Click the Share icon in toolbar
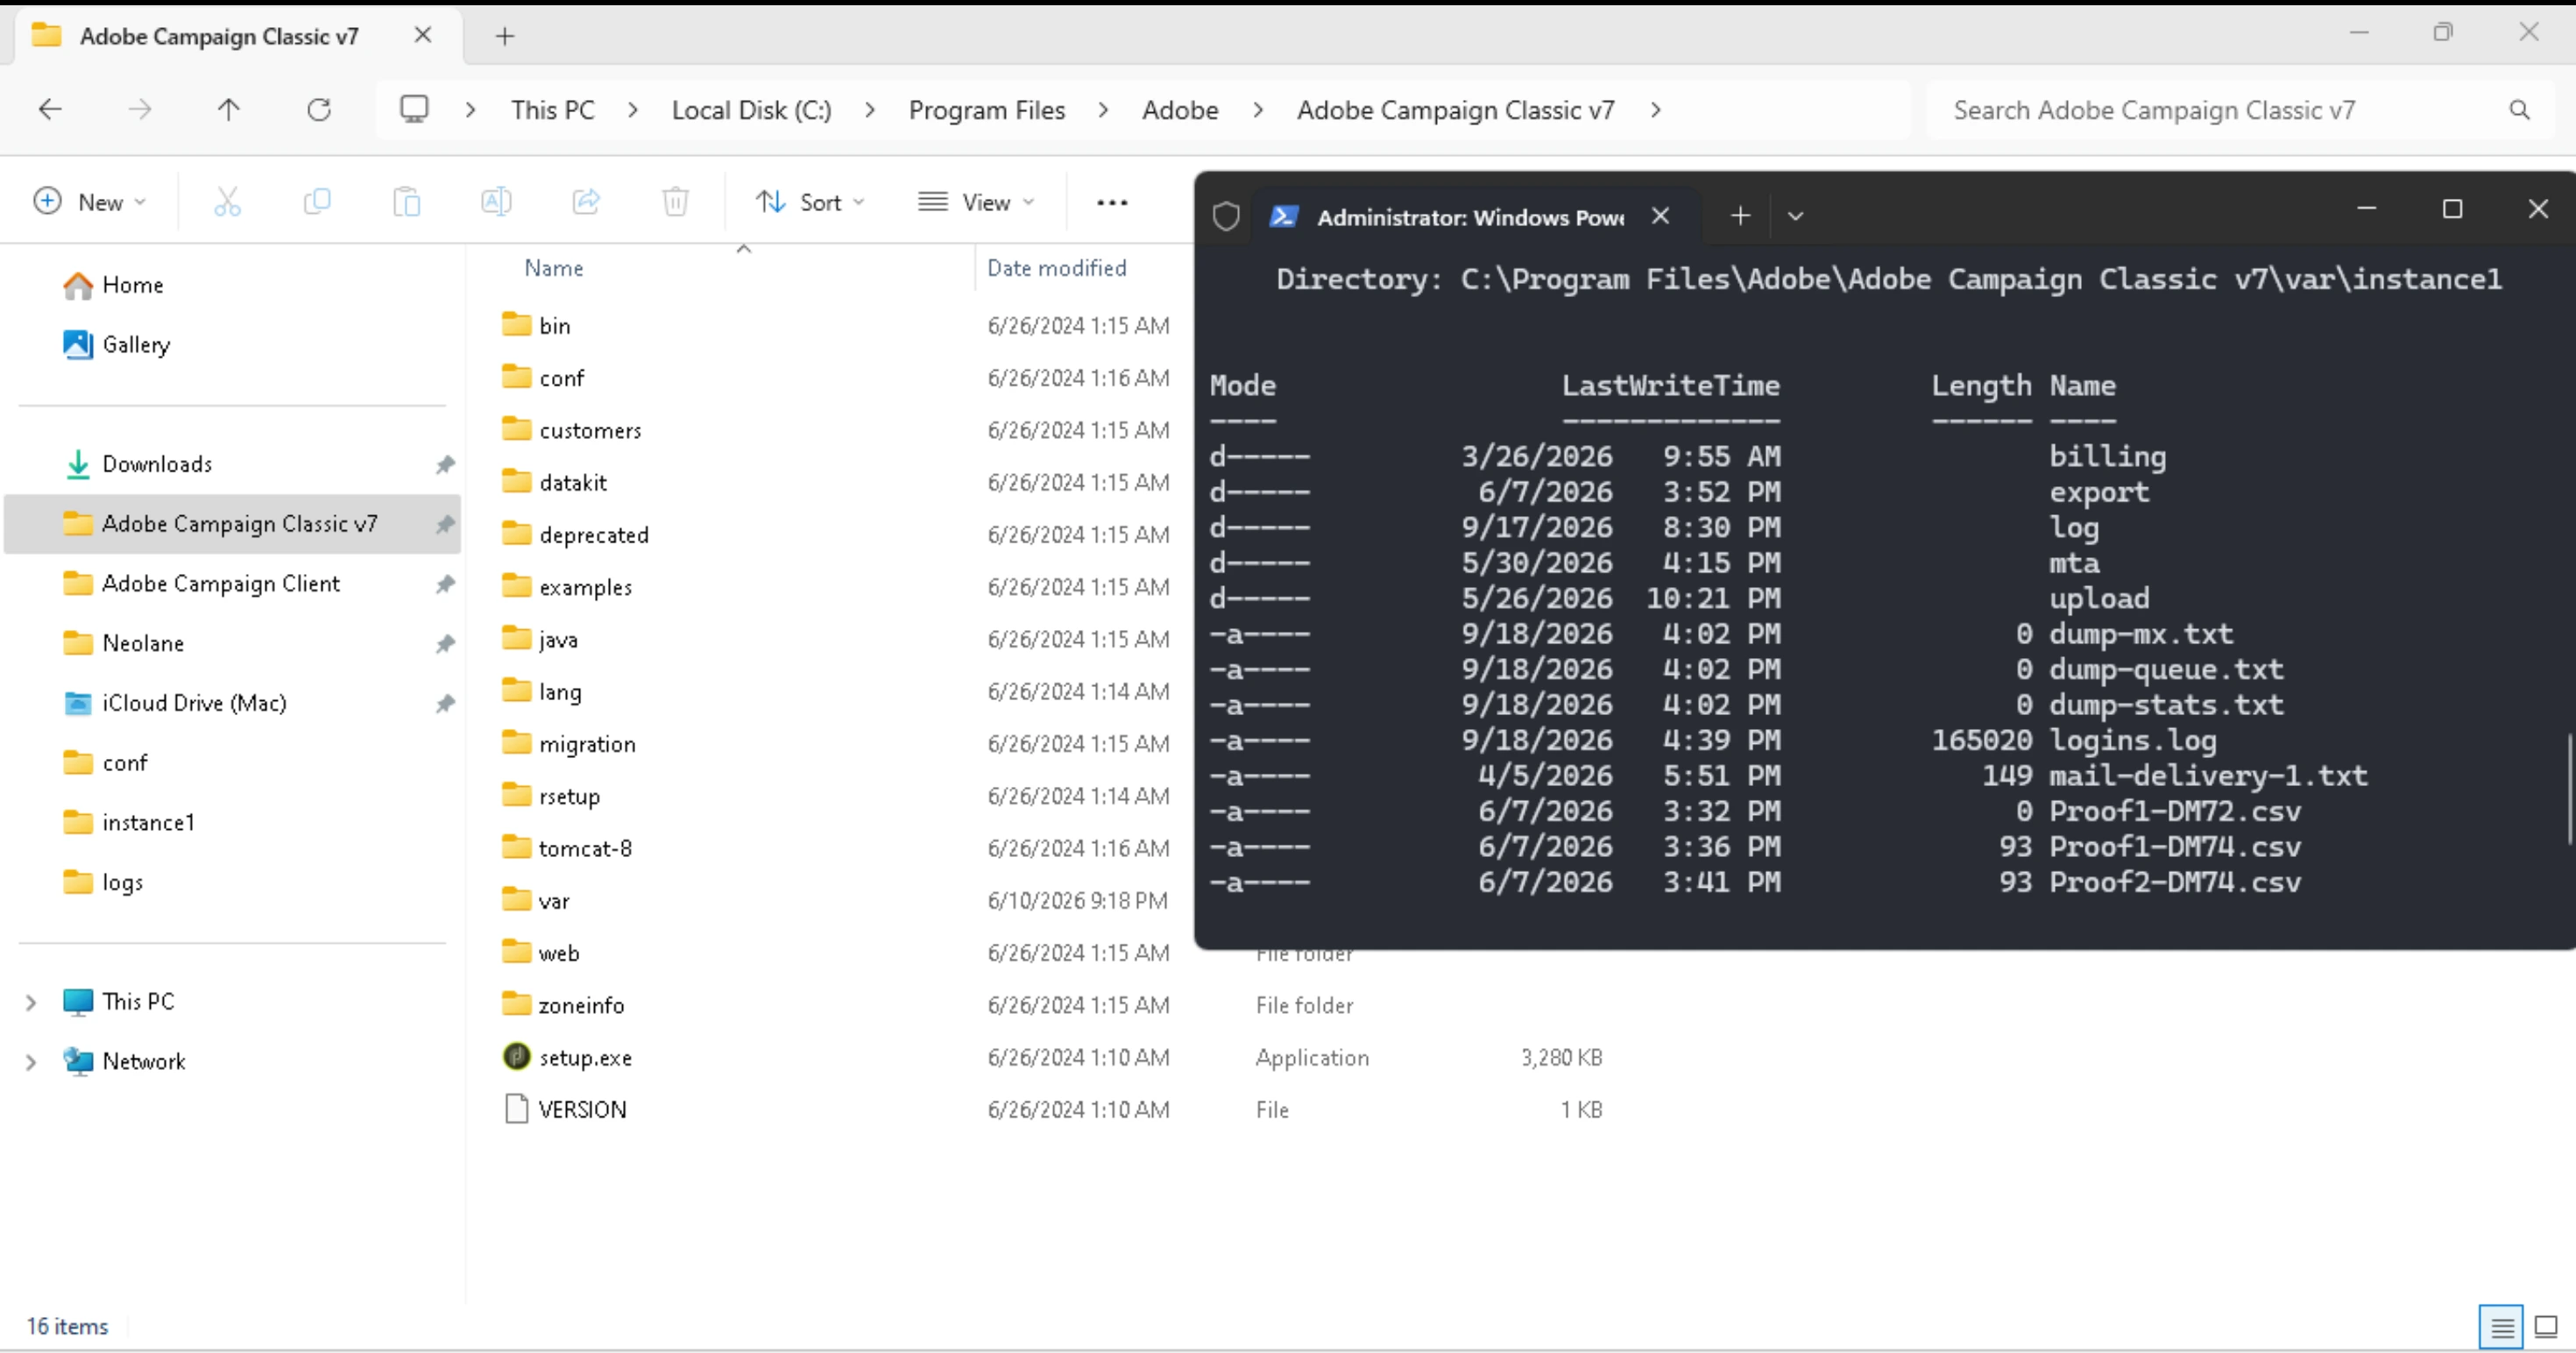 click(586, 202)
